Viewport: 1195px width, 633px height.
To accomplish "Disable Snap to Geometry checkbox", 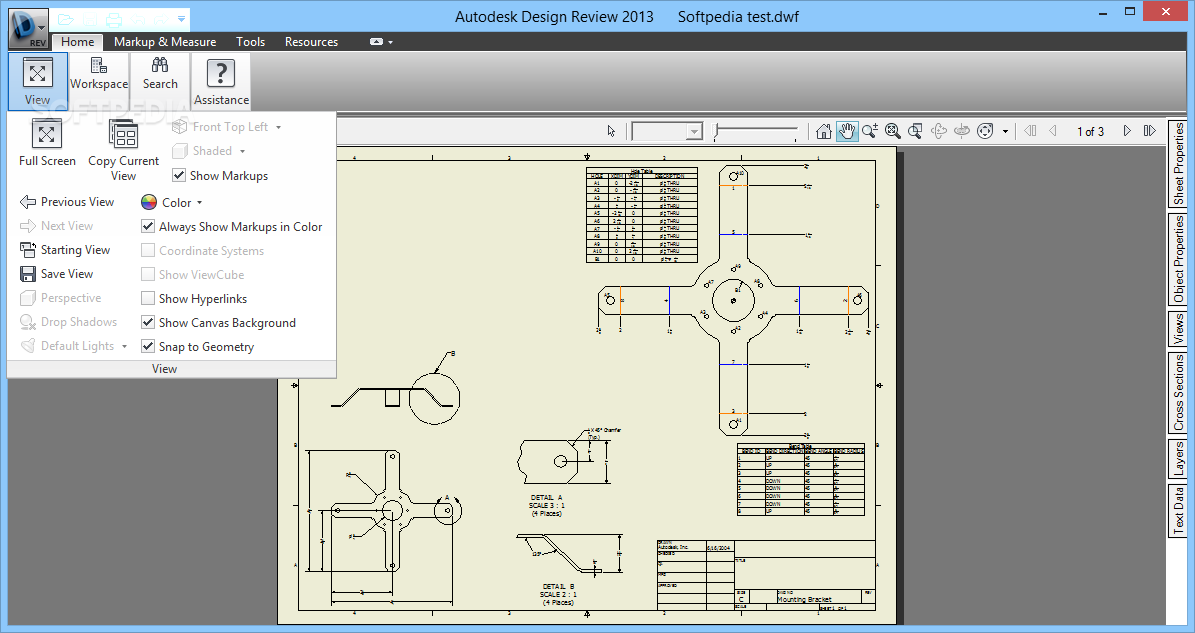I will (x=149, y=347).
